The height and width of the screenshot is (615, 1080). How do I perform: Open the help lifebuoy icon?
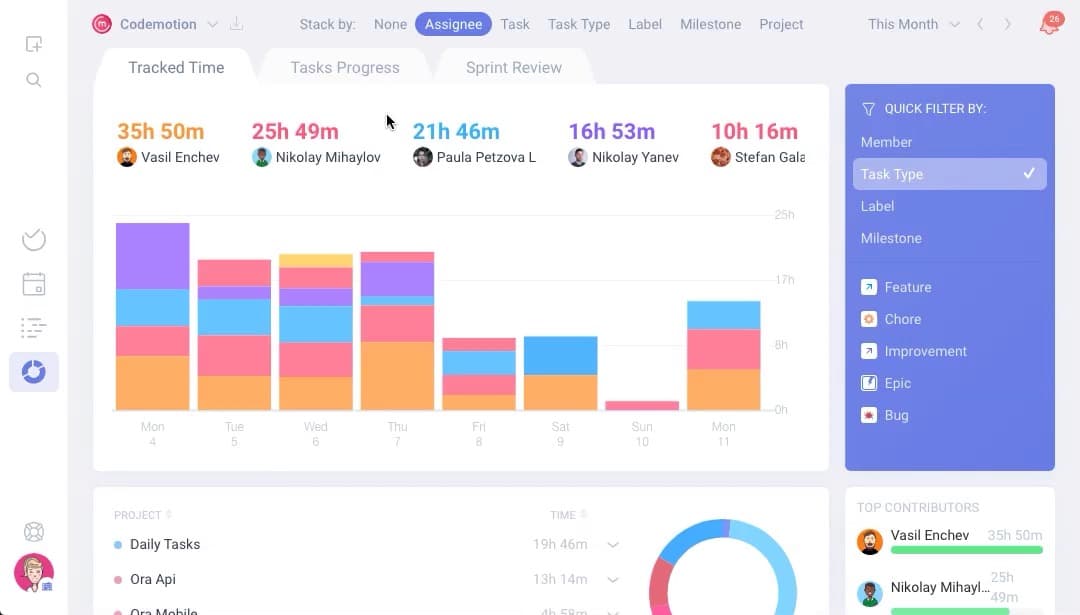34,532
